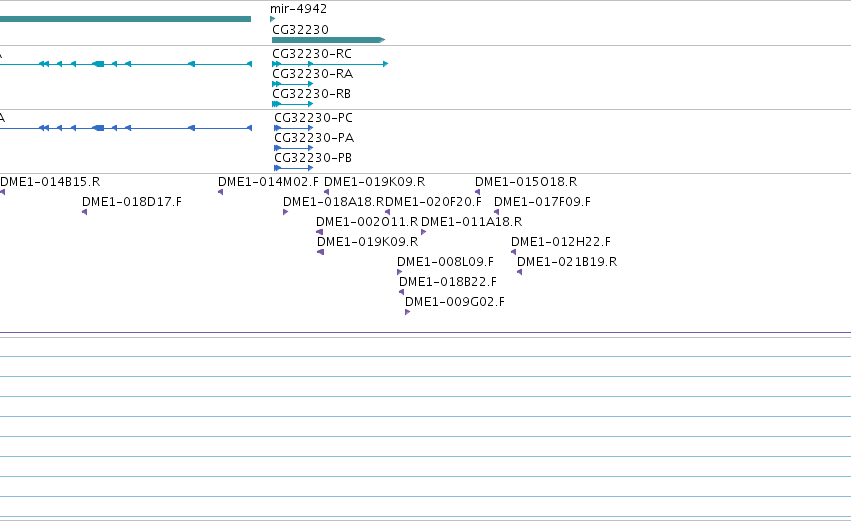Select arrow marker under DME1-011A18.R
851x521 pixels.
coord(424,232)
